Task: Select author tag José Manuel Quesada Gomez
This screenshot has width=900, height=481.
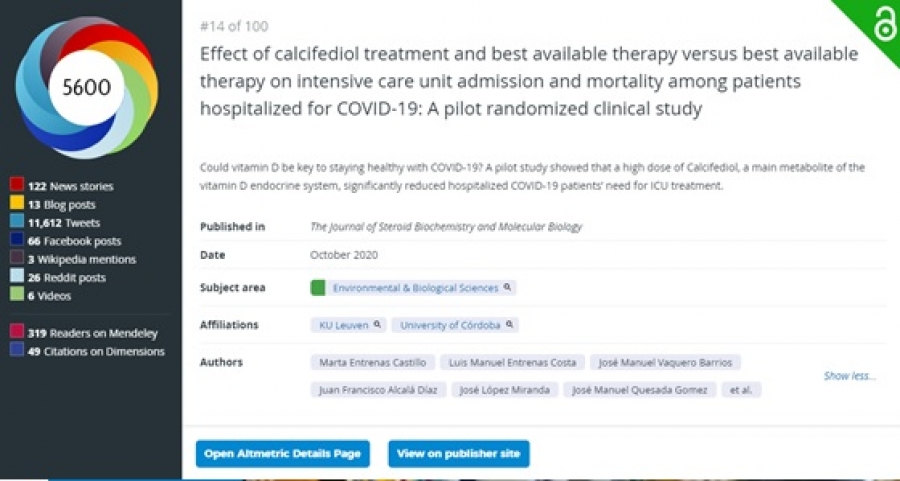Action: point(639,390)
